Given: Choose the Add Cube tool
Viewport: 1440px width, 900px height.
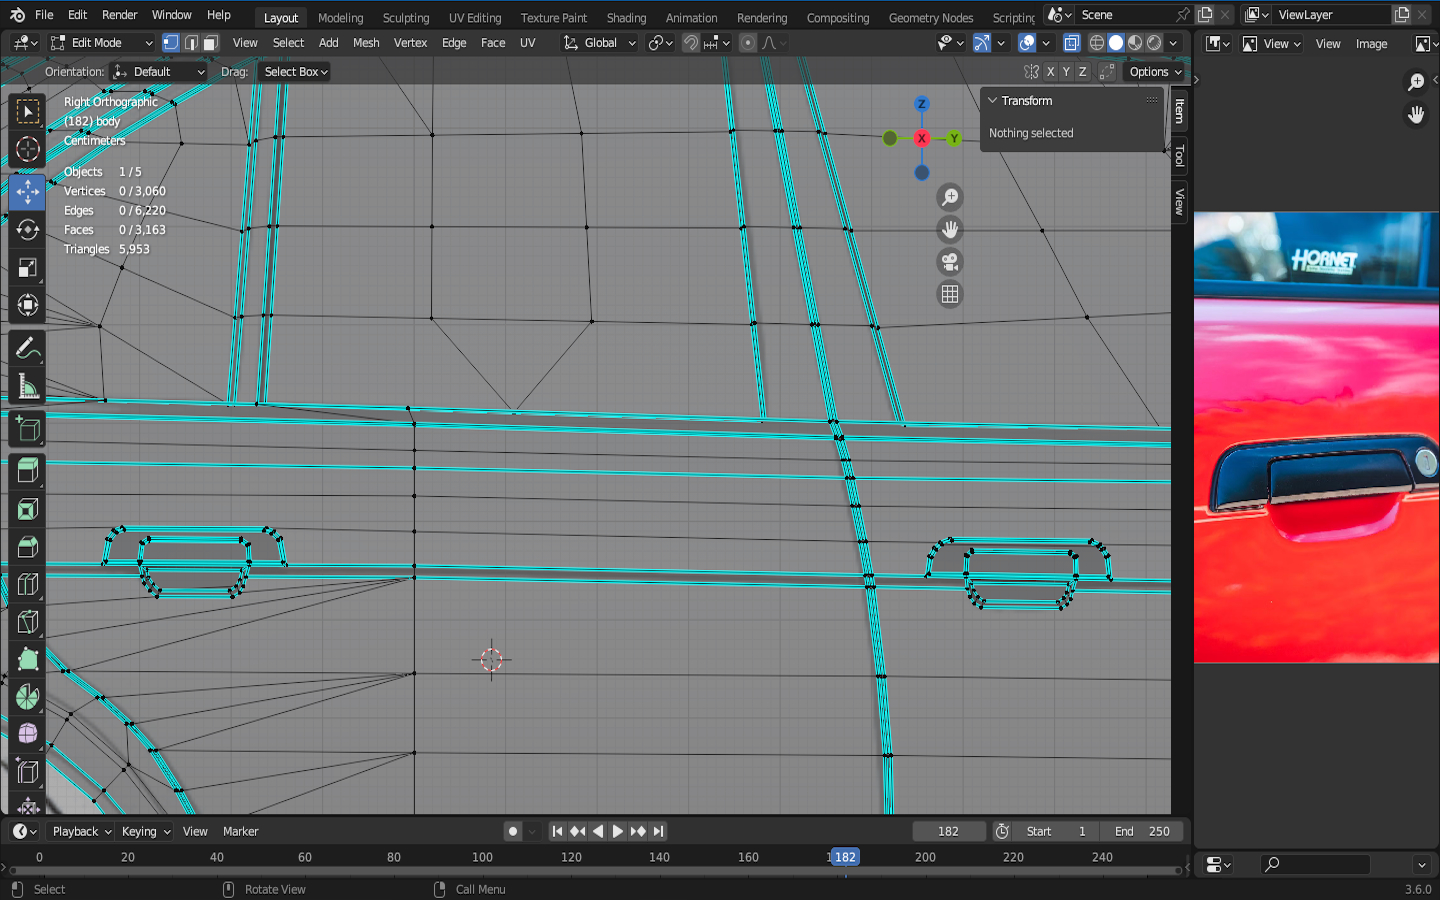Looking at the screenshot, I should (27, 430).
